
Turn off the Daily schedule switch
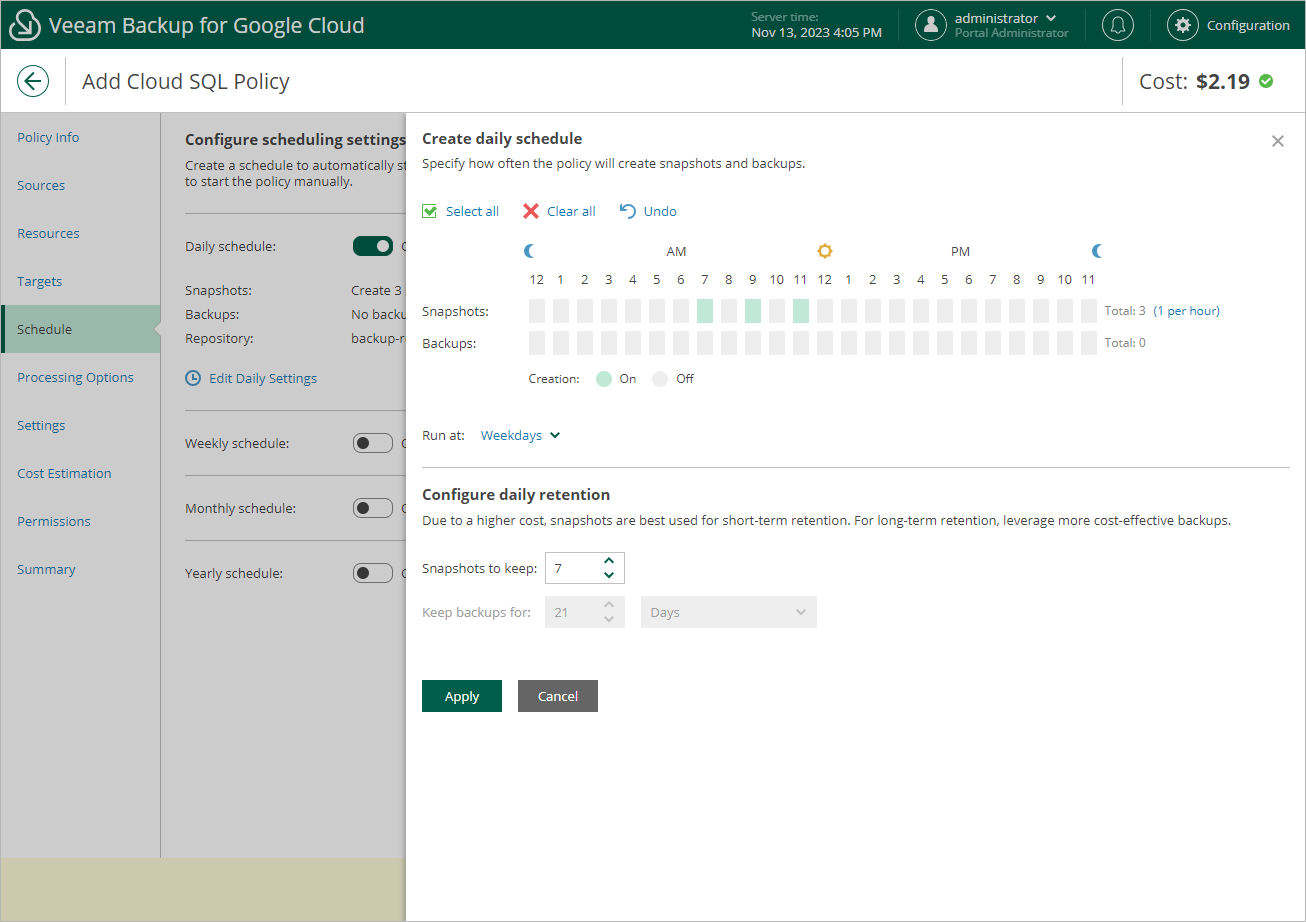pos(373,246)
